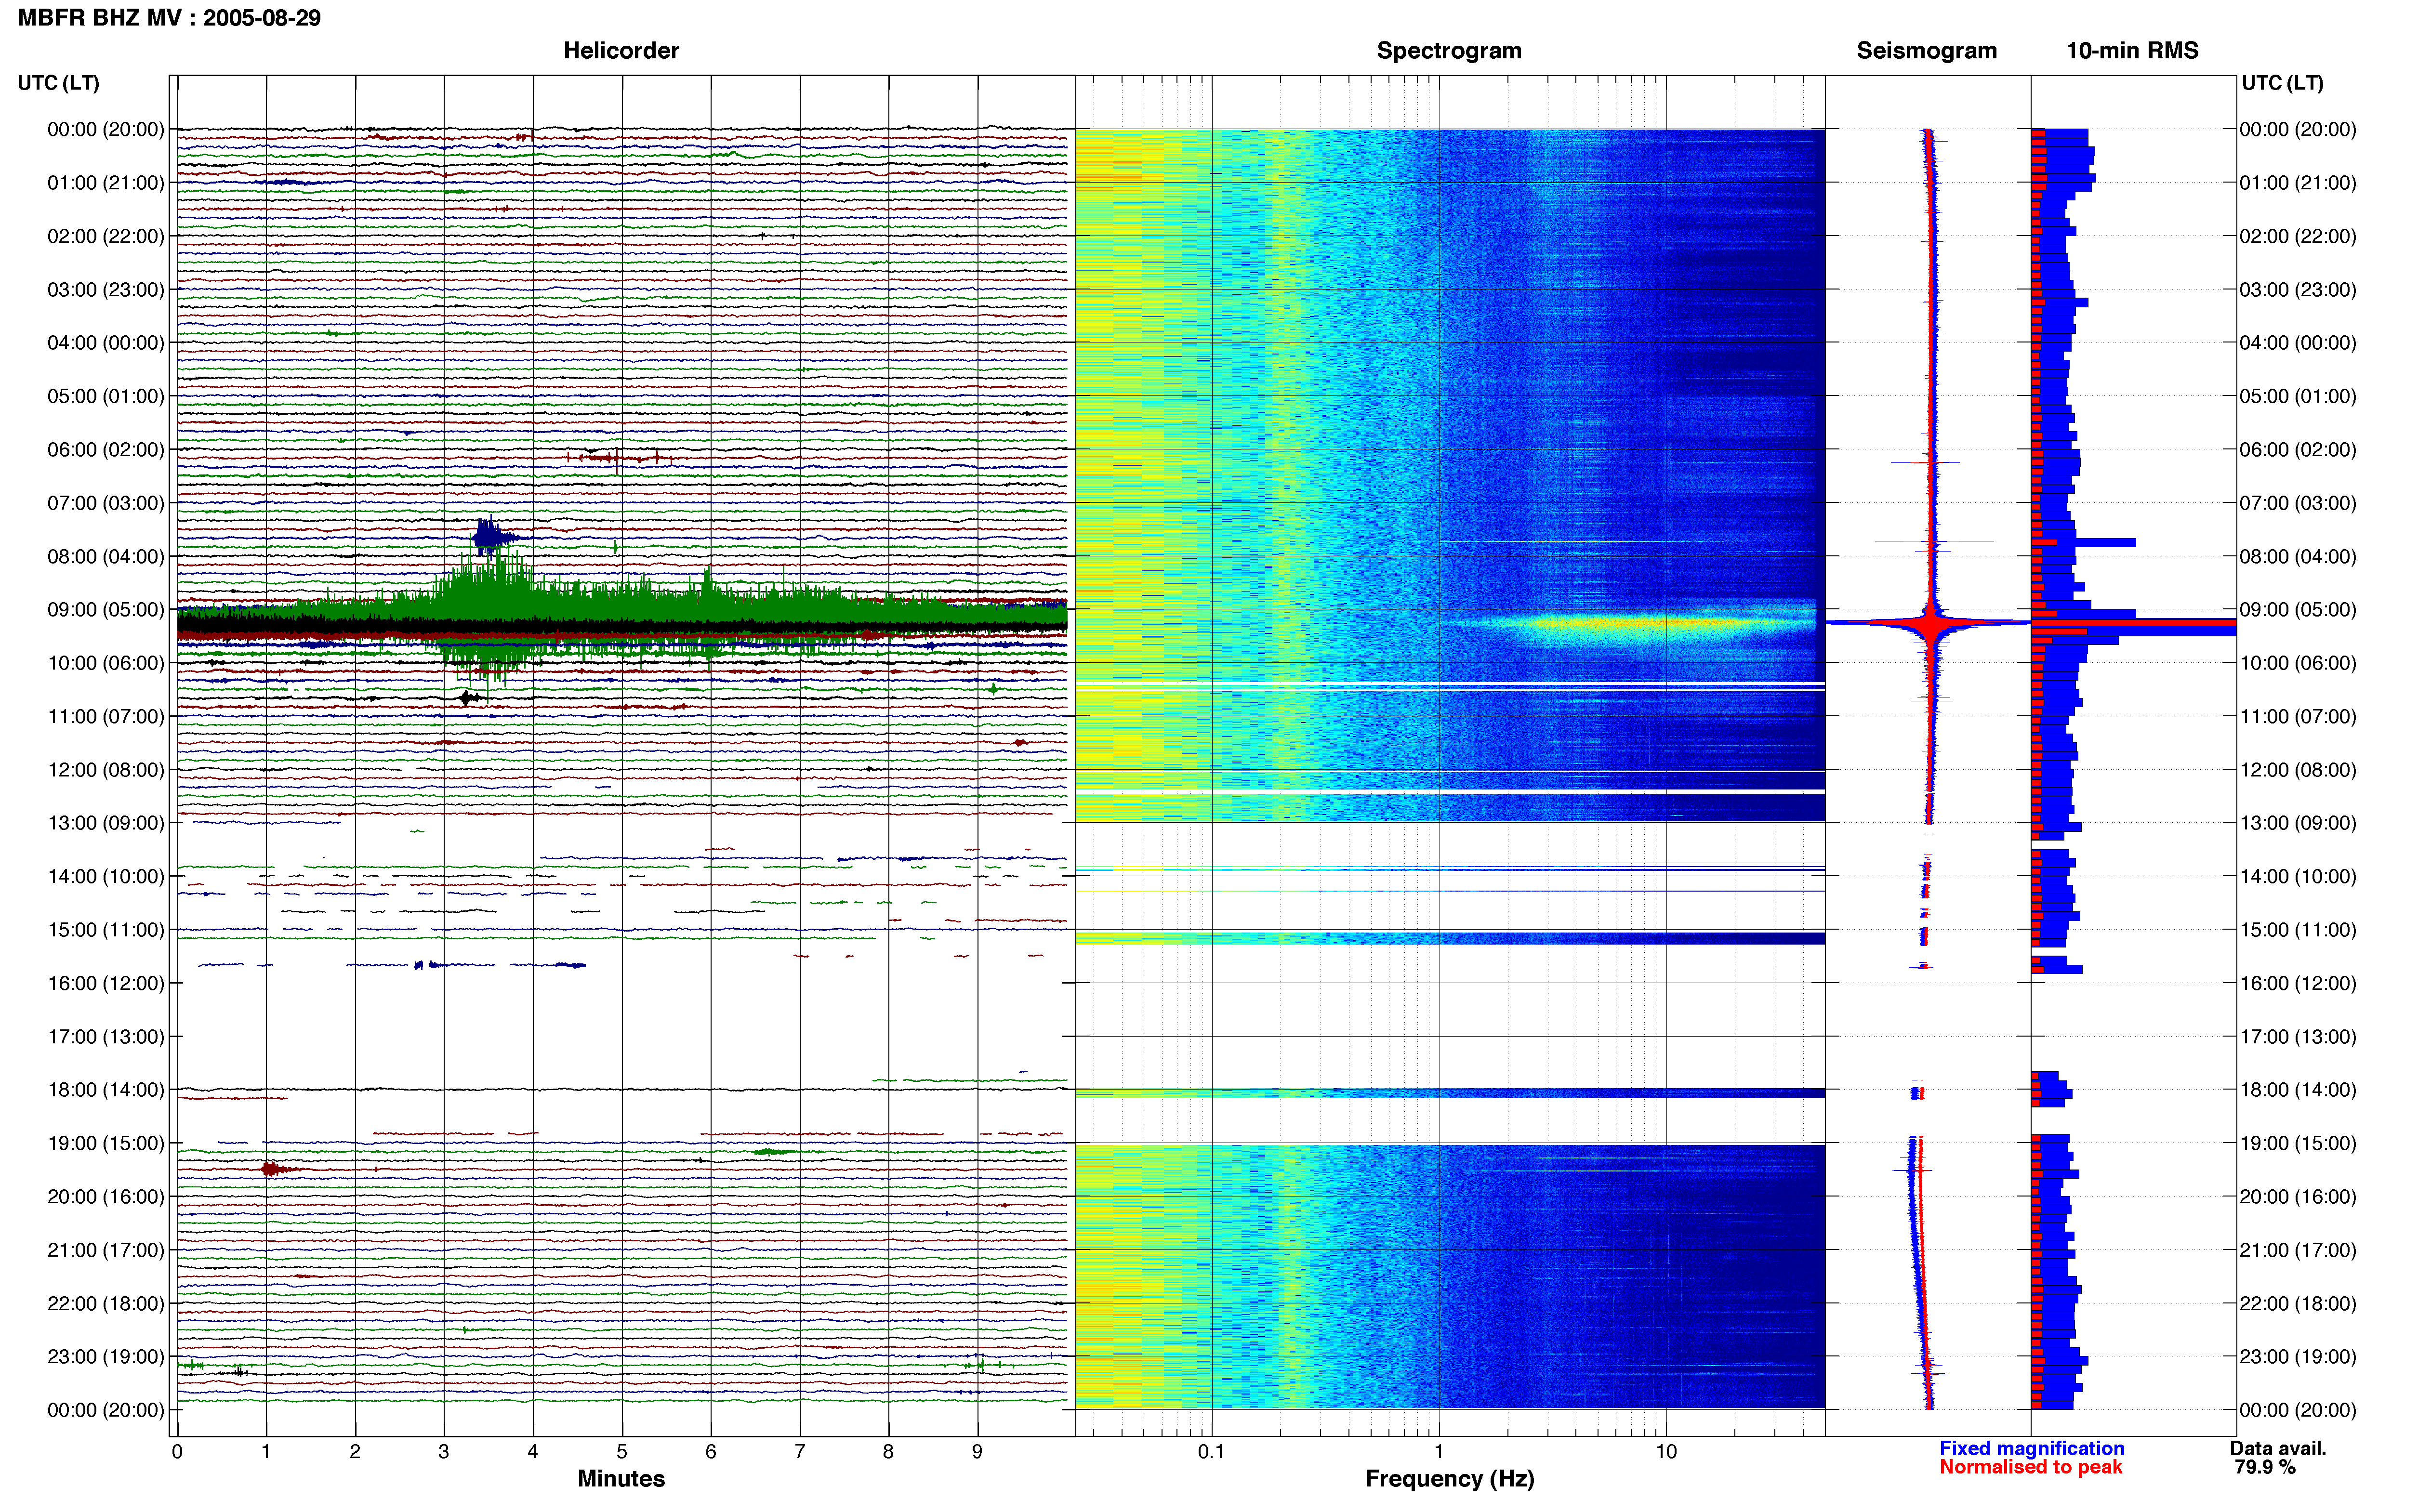Click the small blue event burst before 08:00
Viewport: 2418px width, 1512px height.
[x=490, y=537]
